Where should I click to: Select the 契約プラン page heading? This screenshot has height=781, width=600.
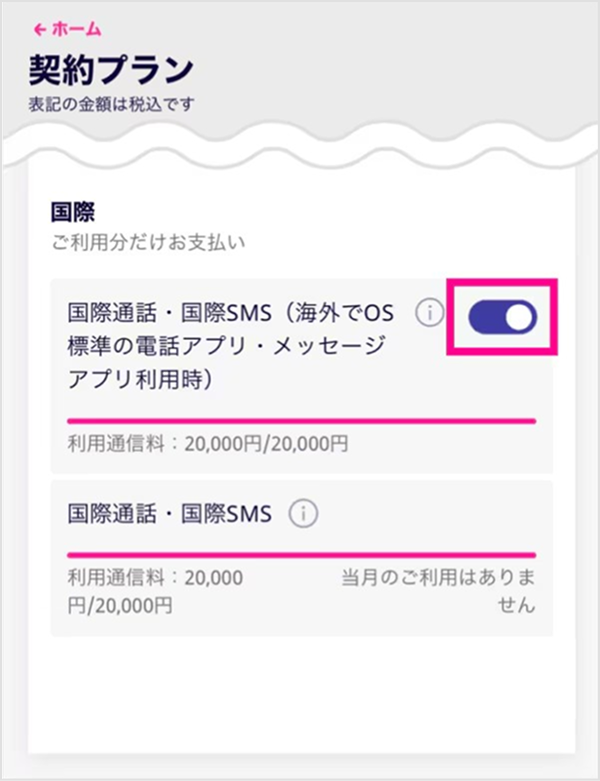click(111, 70)
